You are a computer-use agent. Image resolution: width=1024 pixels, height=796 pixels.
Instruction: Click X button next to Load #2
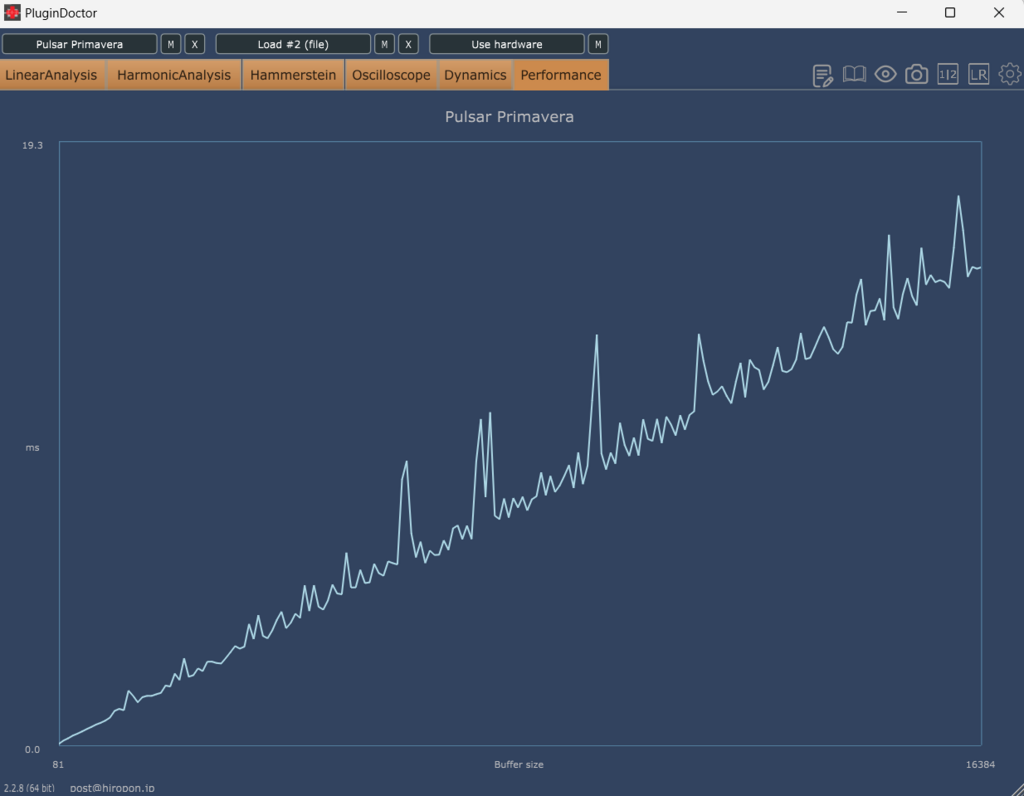point(408,44)
